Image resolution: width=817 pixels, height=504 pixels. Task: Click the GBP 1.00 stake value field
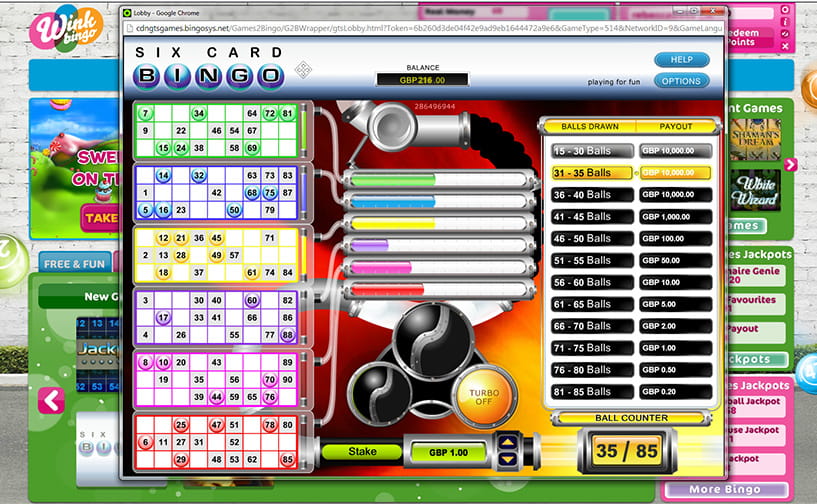tap(448, 452)
